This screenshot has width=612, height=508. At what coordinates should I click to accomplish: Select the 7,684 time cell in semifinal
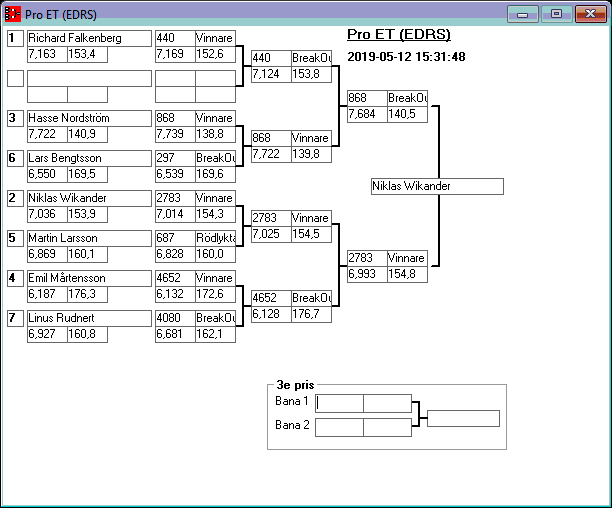pyautogui.click(x=366, y=114)
